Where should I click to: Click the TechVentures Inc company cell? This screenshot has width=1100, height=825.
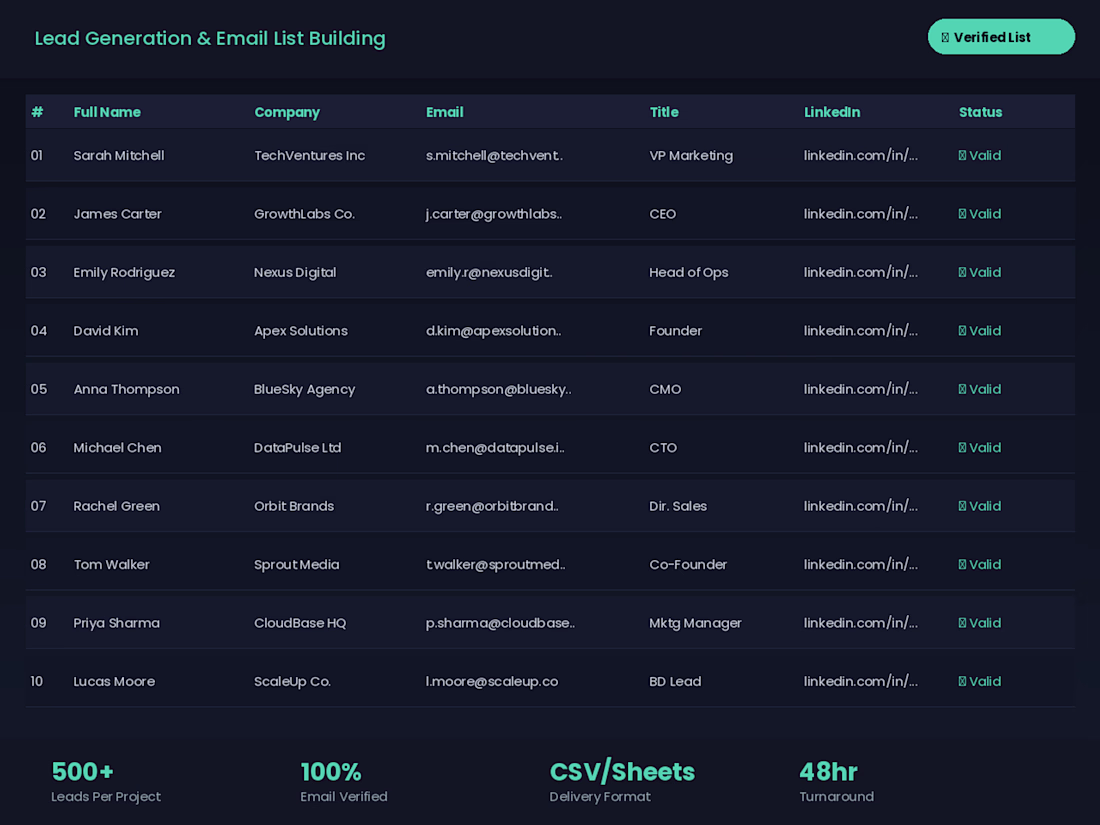pos(309,156)
